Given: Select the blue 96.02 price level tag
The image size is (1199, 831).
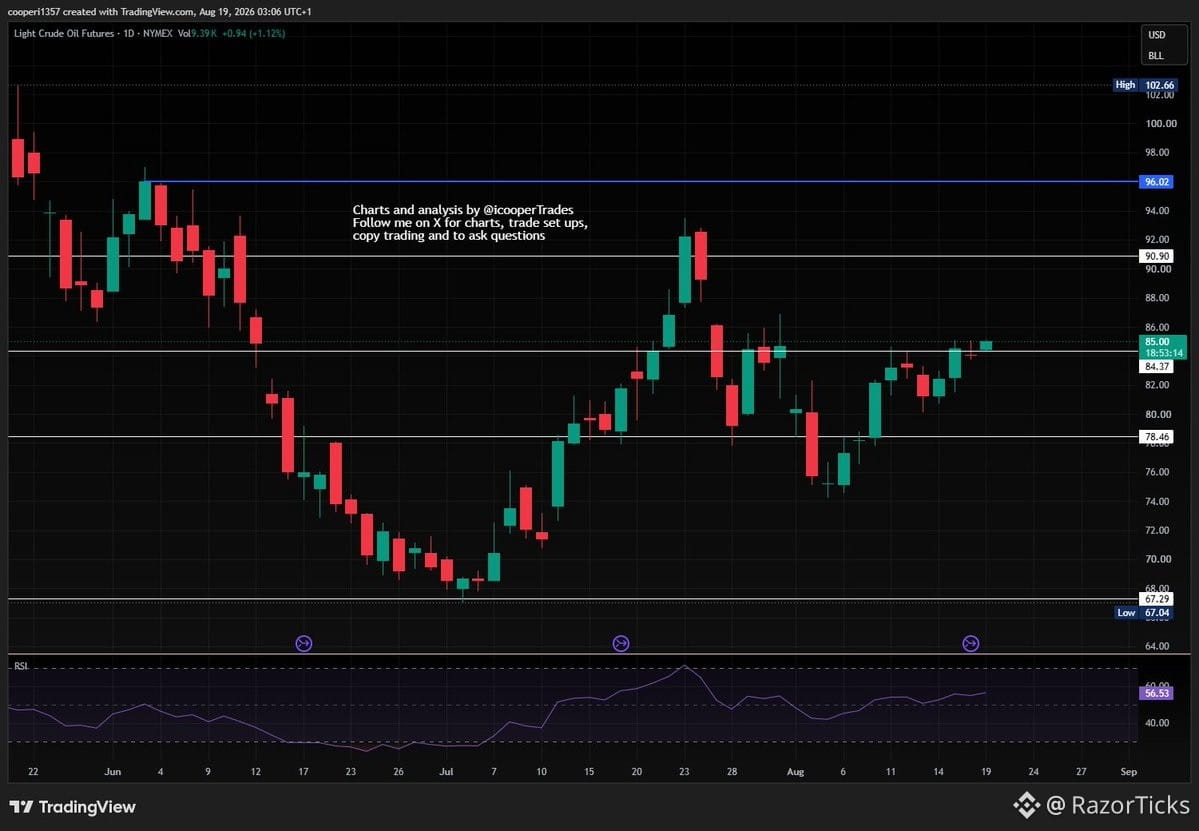Looking at the screenshot, I should tap(1156, 182).
